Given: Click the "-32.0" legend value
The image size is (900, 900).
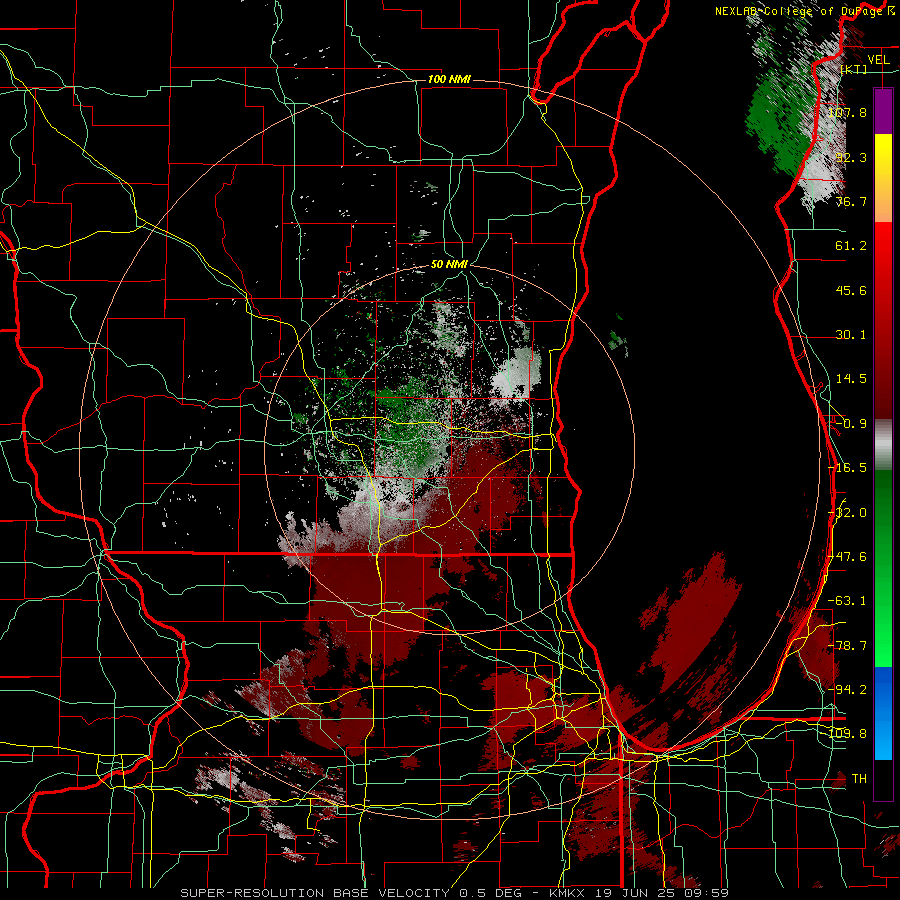Looking at the screenshot, I should pos(847,513).
